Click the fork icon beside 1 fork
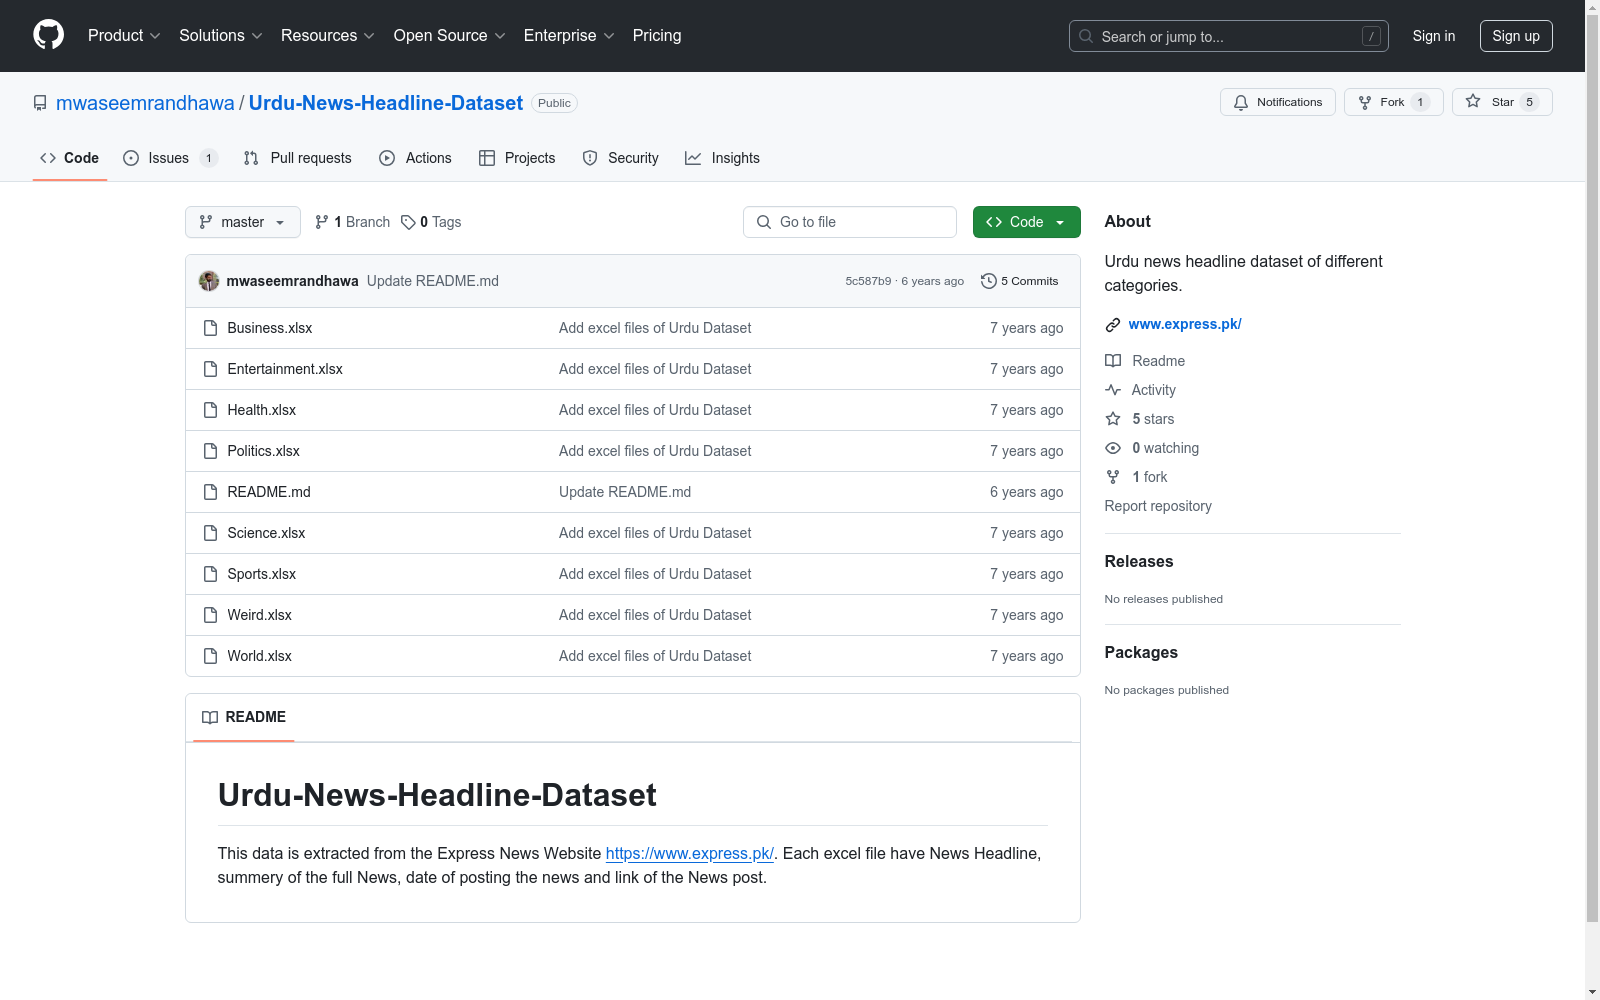This screenshot has height=1000, width=1600. (1113, 477)
